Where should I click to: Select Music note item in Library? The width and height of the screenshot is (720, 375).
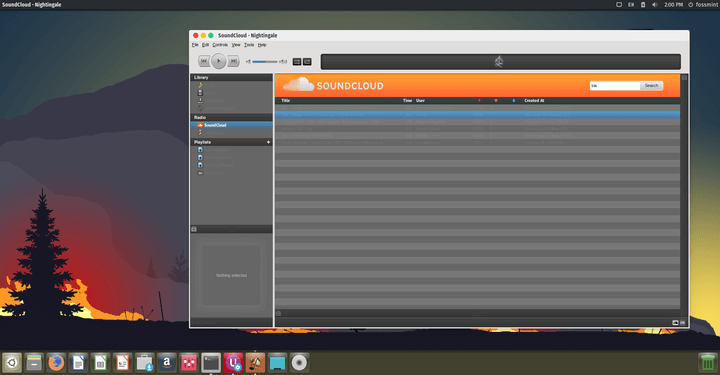(231, 85)
